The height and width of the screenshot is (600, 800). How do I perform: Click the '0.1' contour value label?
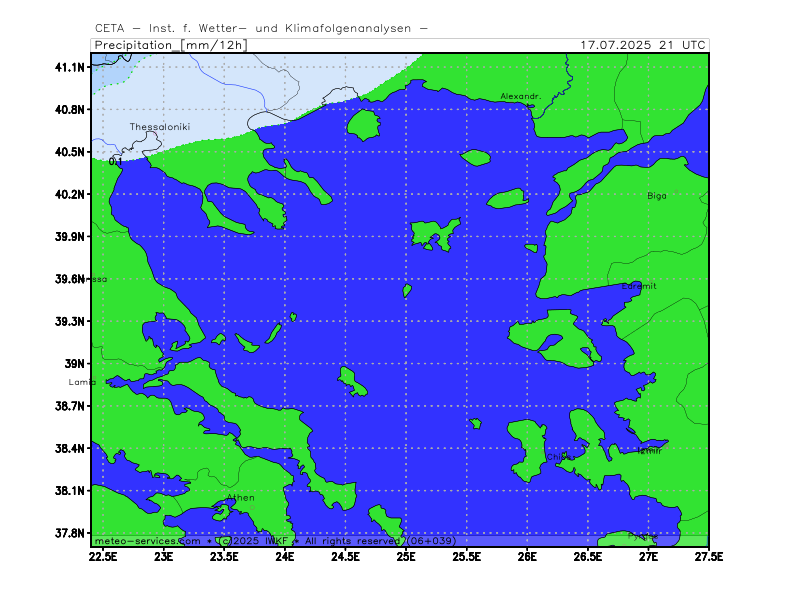[115, 162]
